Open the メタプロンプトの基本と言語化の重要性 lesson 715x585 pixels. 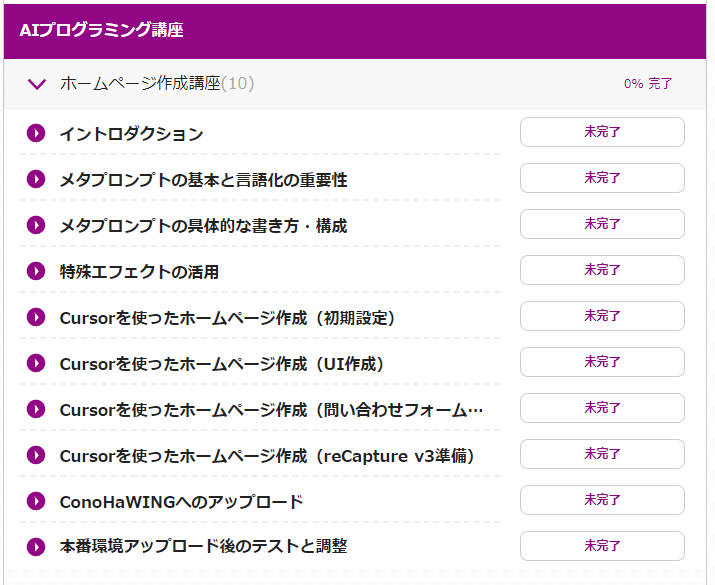[203, 180]
